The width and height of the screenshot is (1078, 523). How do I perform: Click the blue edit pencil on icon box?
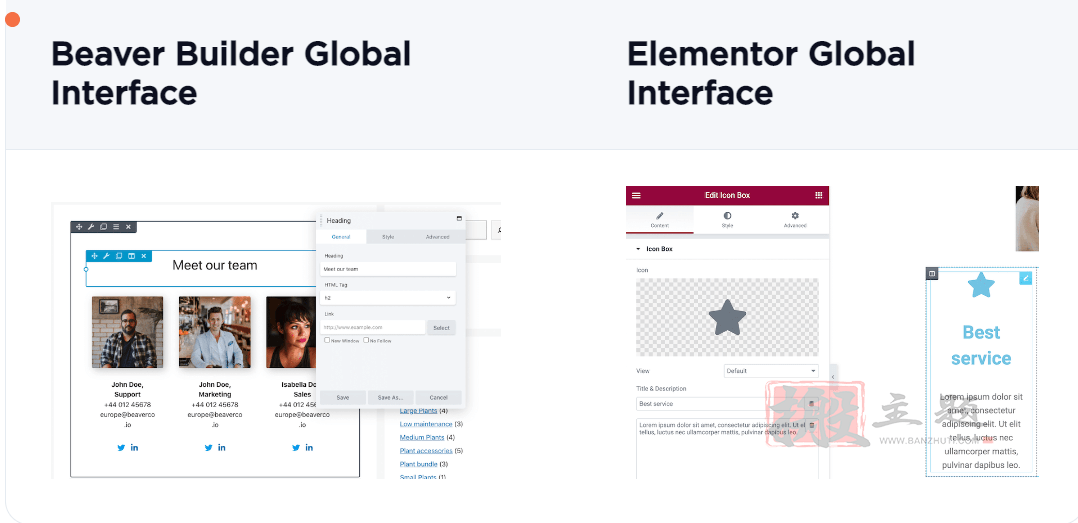[x=1026, y=278]
